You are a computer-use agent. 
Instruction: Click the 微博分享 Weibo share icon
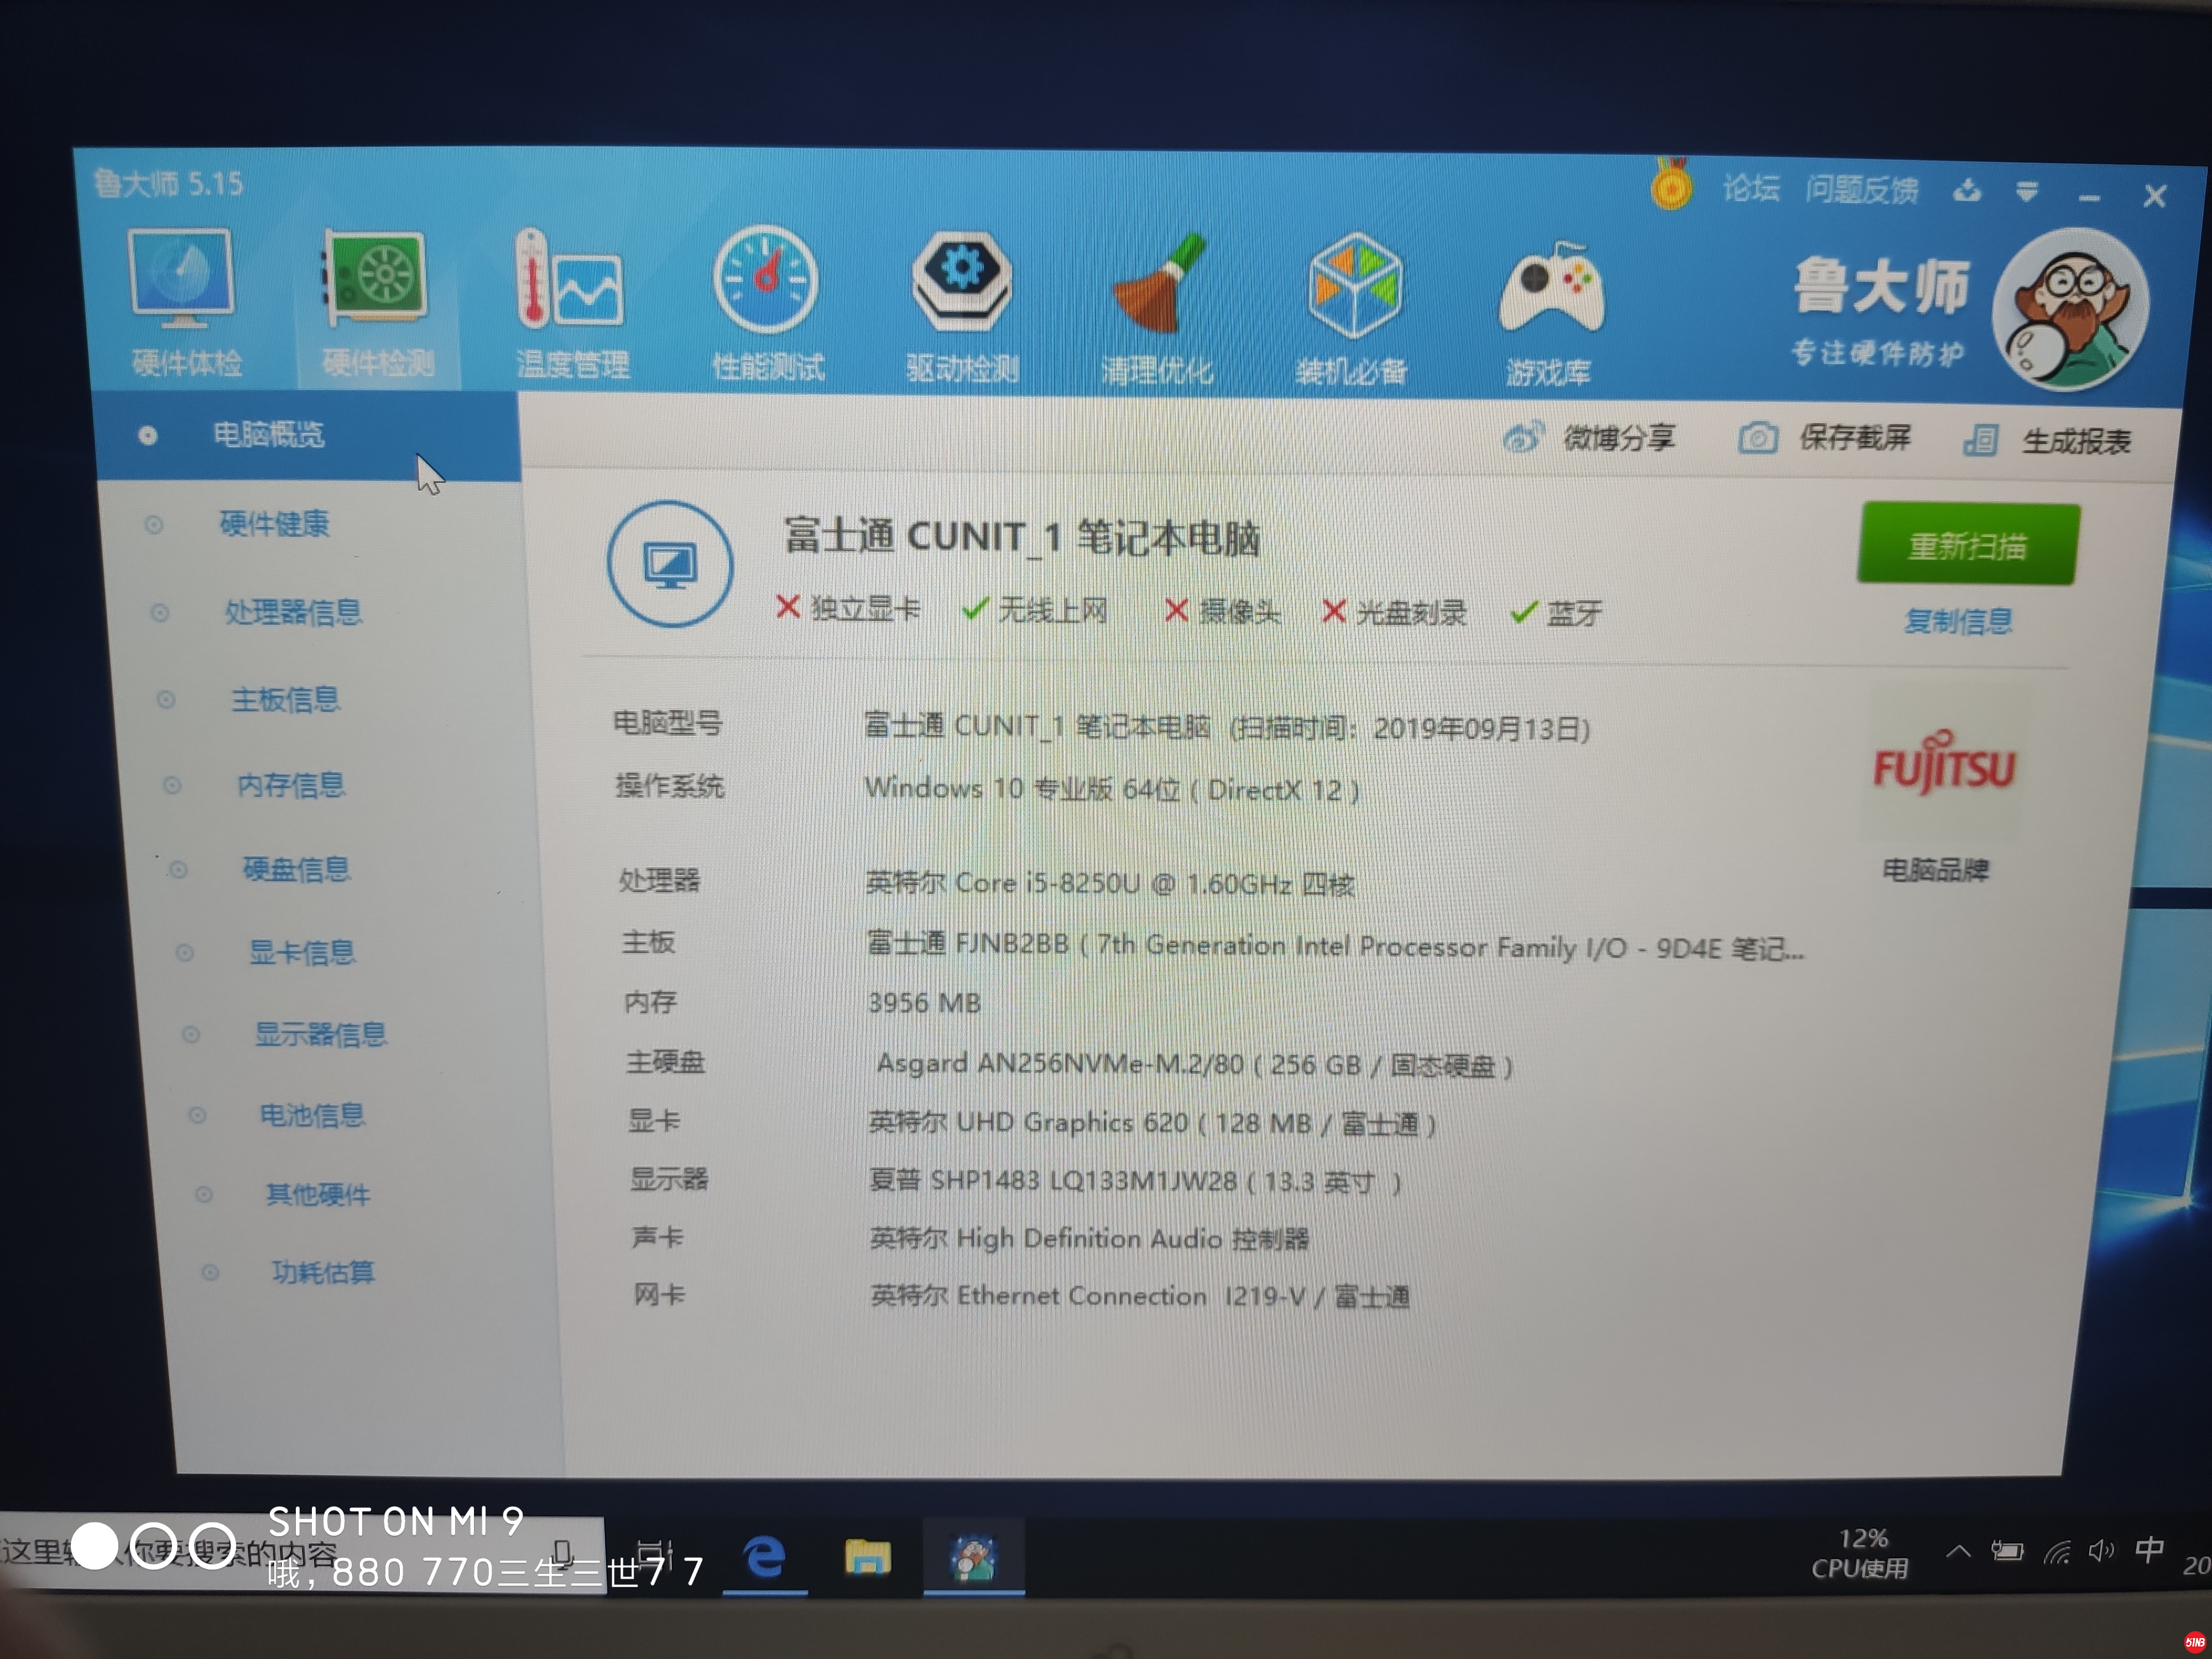pyautogui.click(x=1523, y=438)
